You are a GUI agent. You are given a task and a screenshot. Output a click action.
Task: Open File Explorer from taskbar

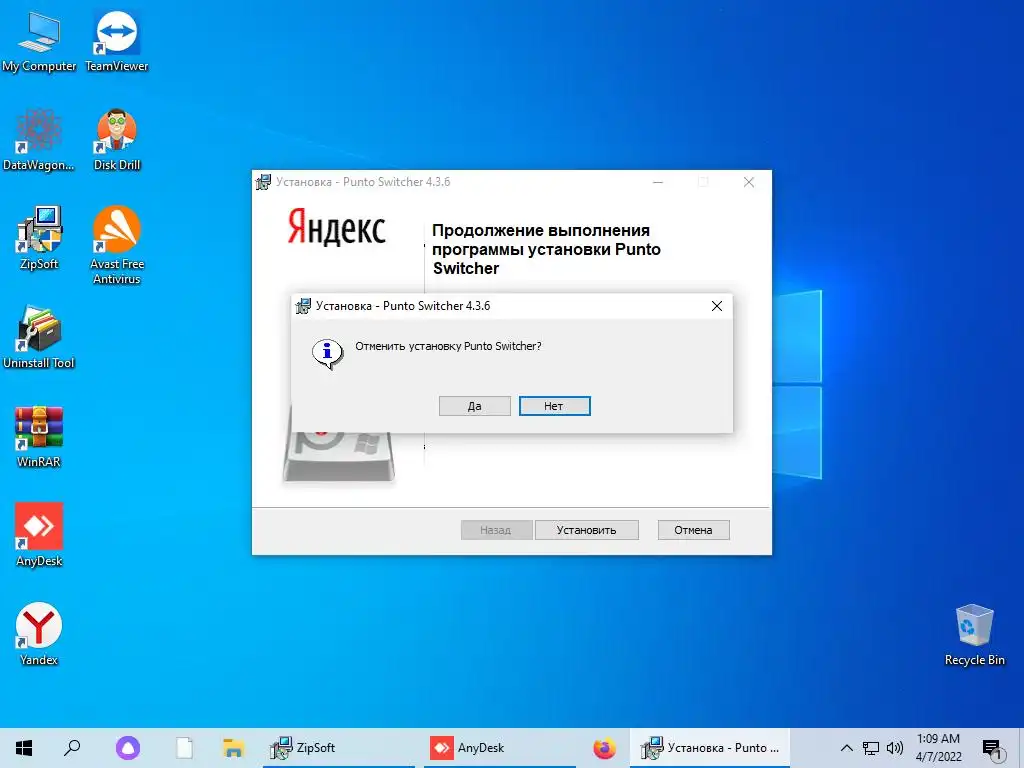tap(233, 748)
